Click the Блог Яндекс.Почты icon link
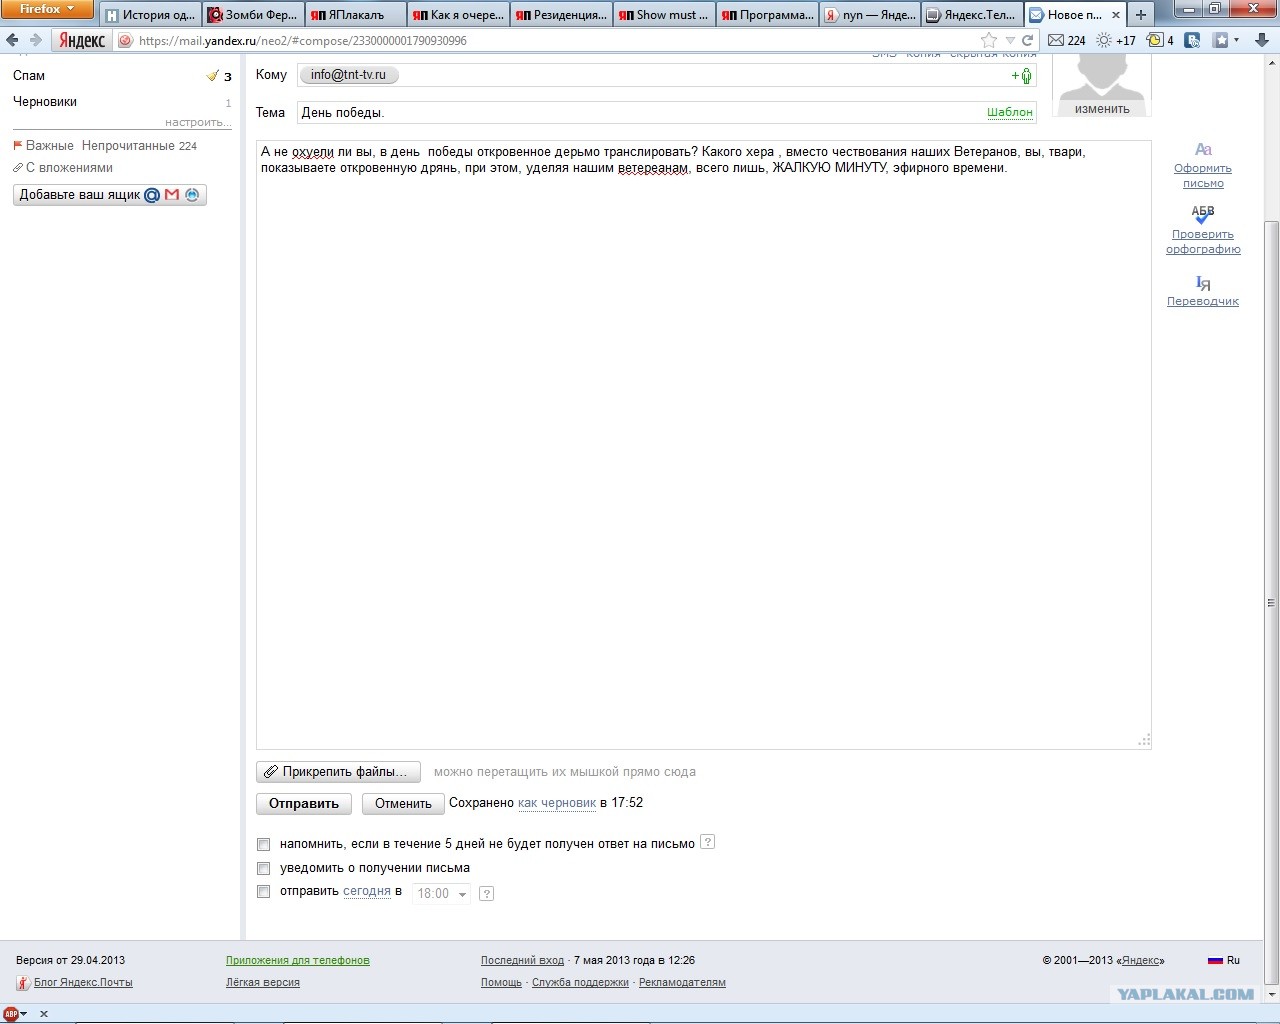This screenshot has height=1024, width=1280. click(x=22, y=983)
